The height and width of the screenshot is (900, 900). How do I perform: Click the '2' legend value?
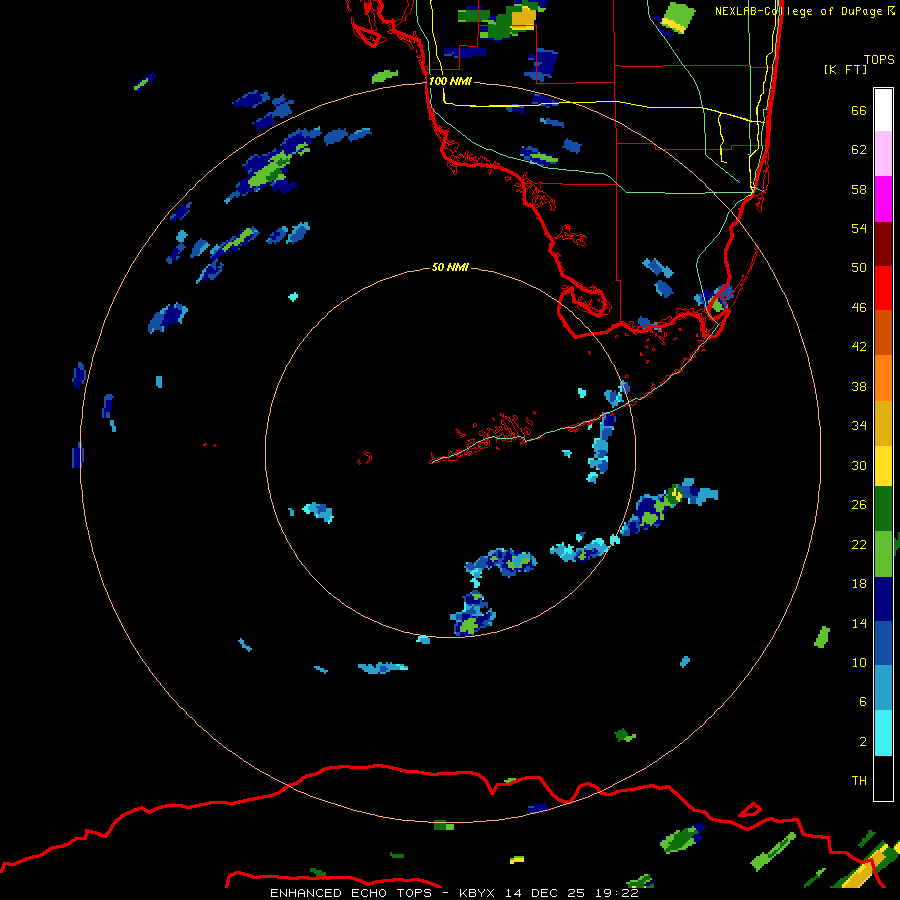tap(863, 741)
